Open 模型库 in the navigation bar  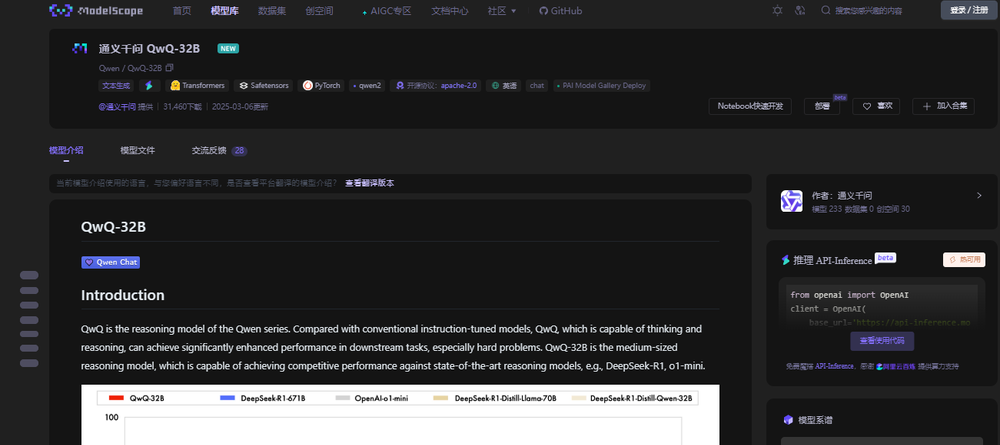(x=224, y=11)
